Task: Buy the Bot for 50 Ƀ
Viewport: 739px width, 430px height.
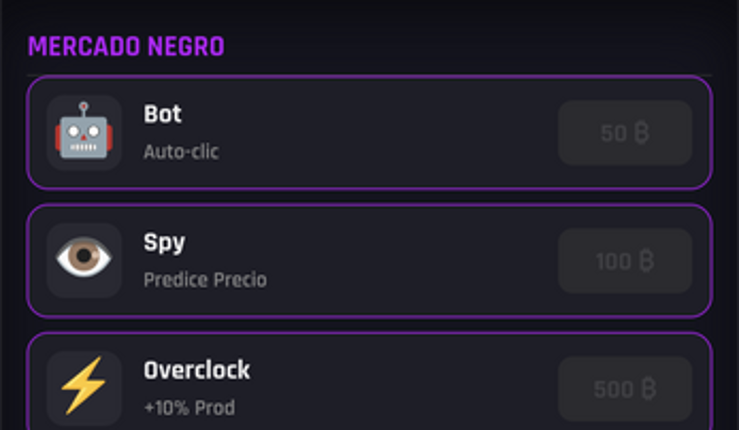Action: pyautogui.click(x=625, y=133)
